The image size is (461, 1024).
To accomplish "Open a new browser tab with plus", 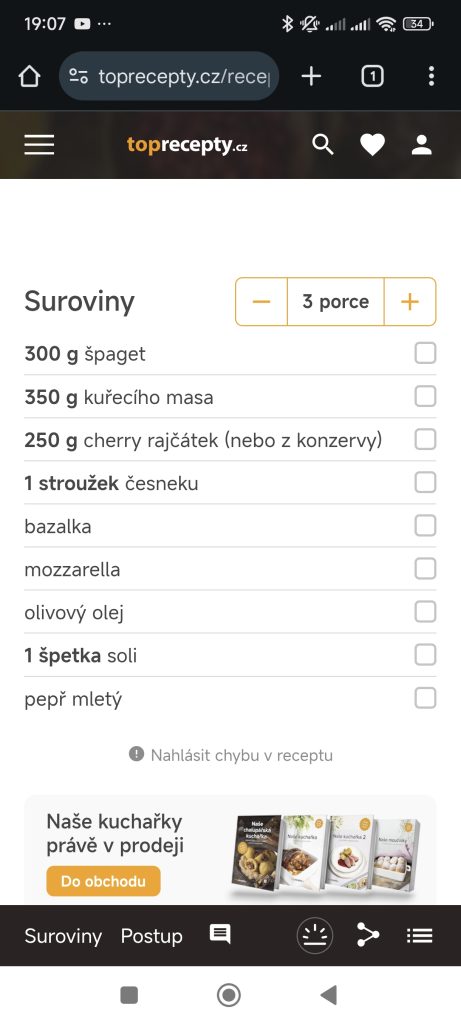I will pyautogui.click(x=311, y=76).
